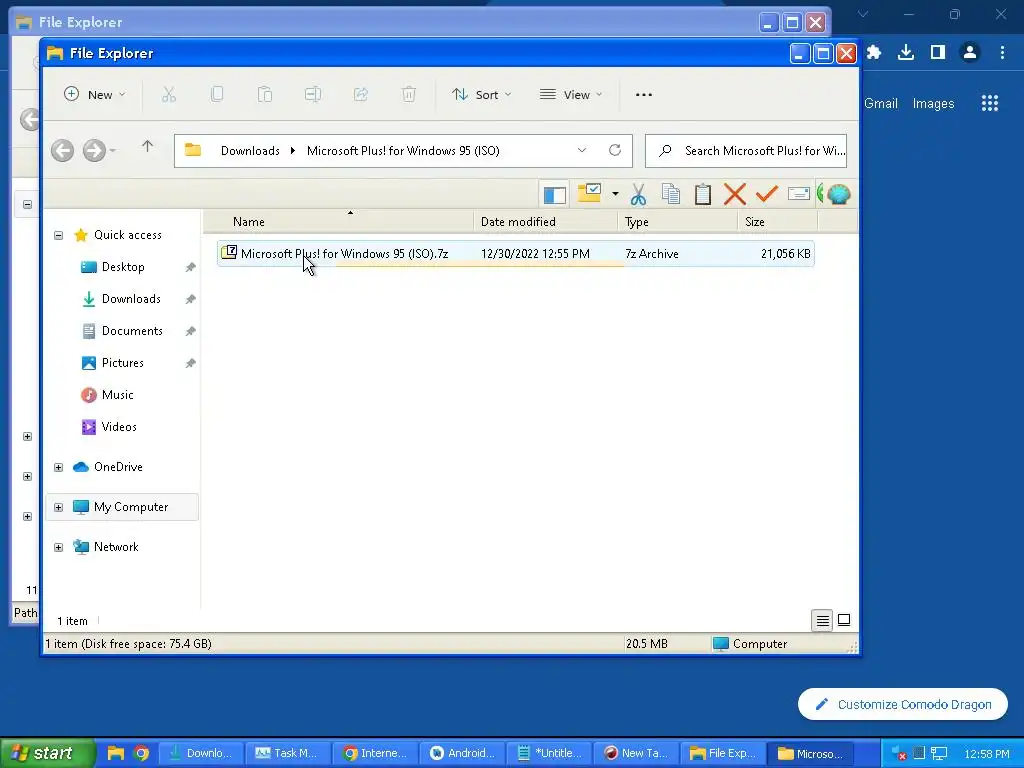Click the scissors Cut icon in classic toolbar
Viewport: 1024px width, 768px height.
639,195
